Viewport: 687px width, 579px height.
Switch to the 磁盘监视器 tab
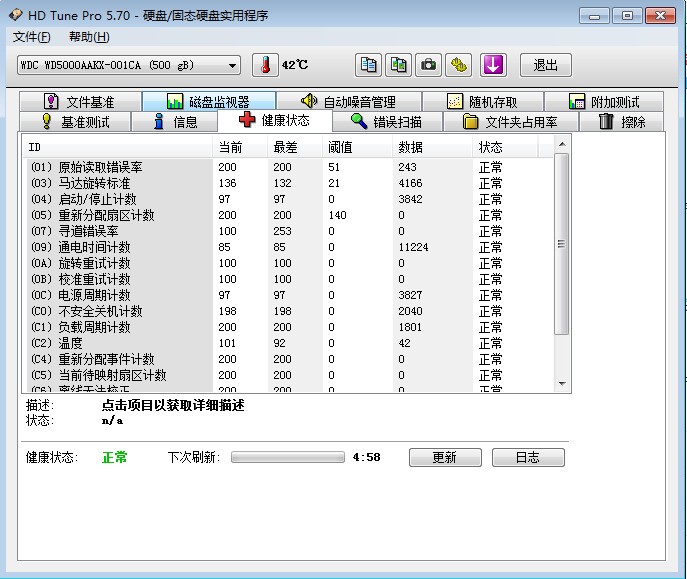(209, 102)
